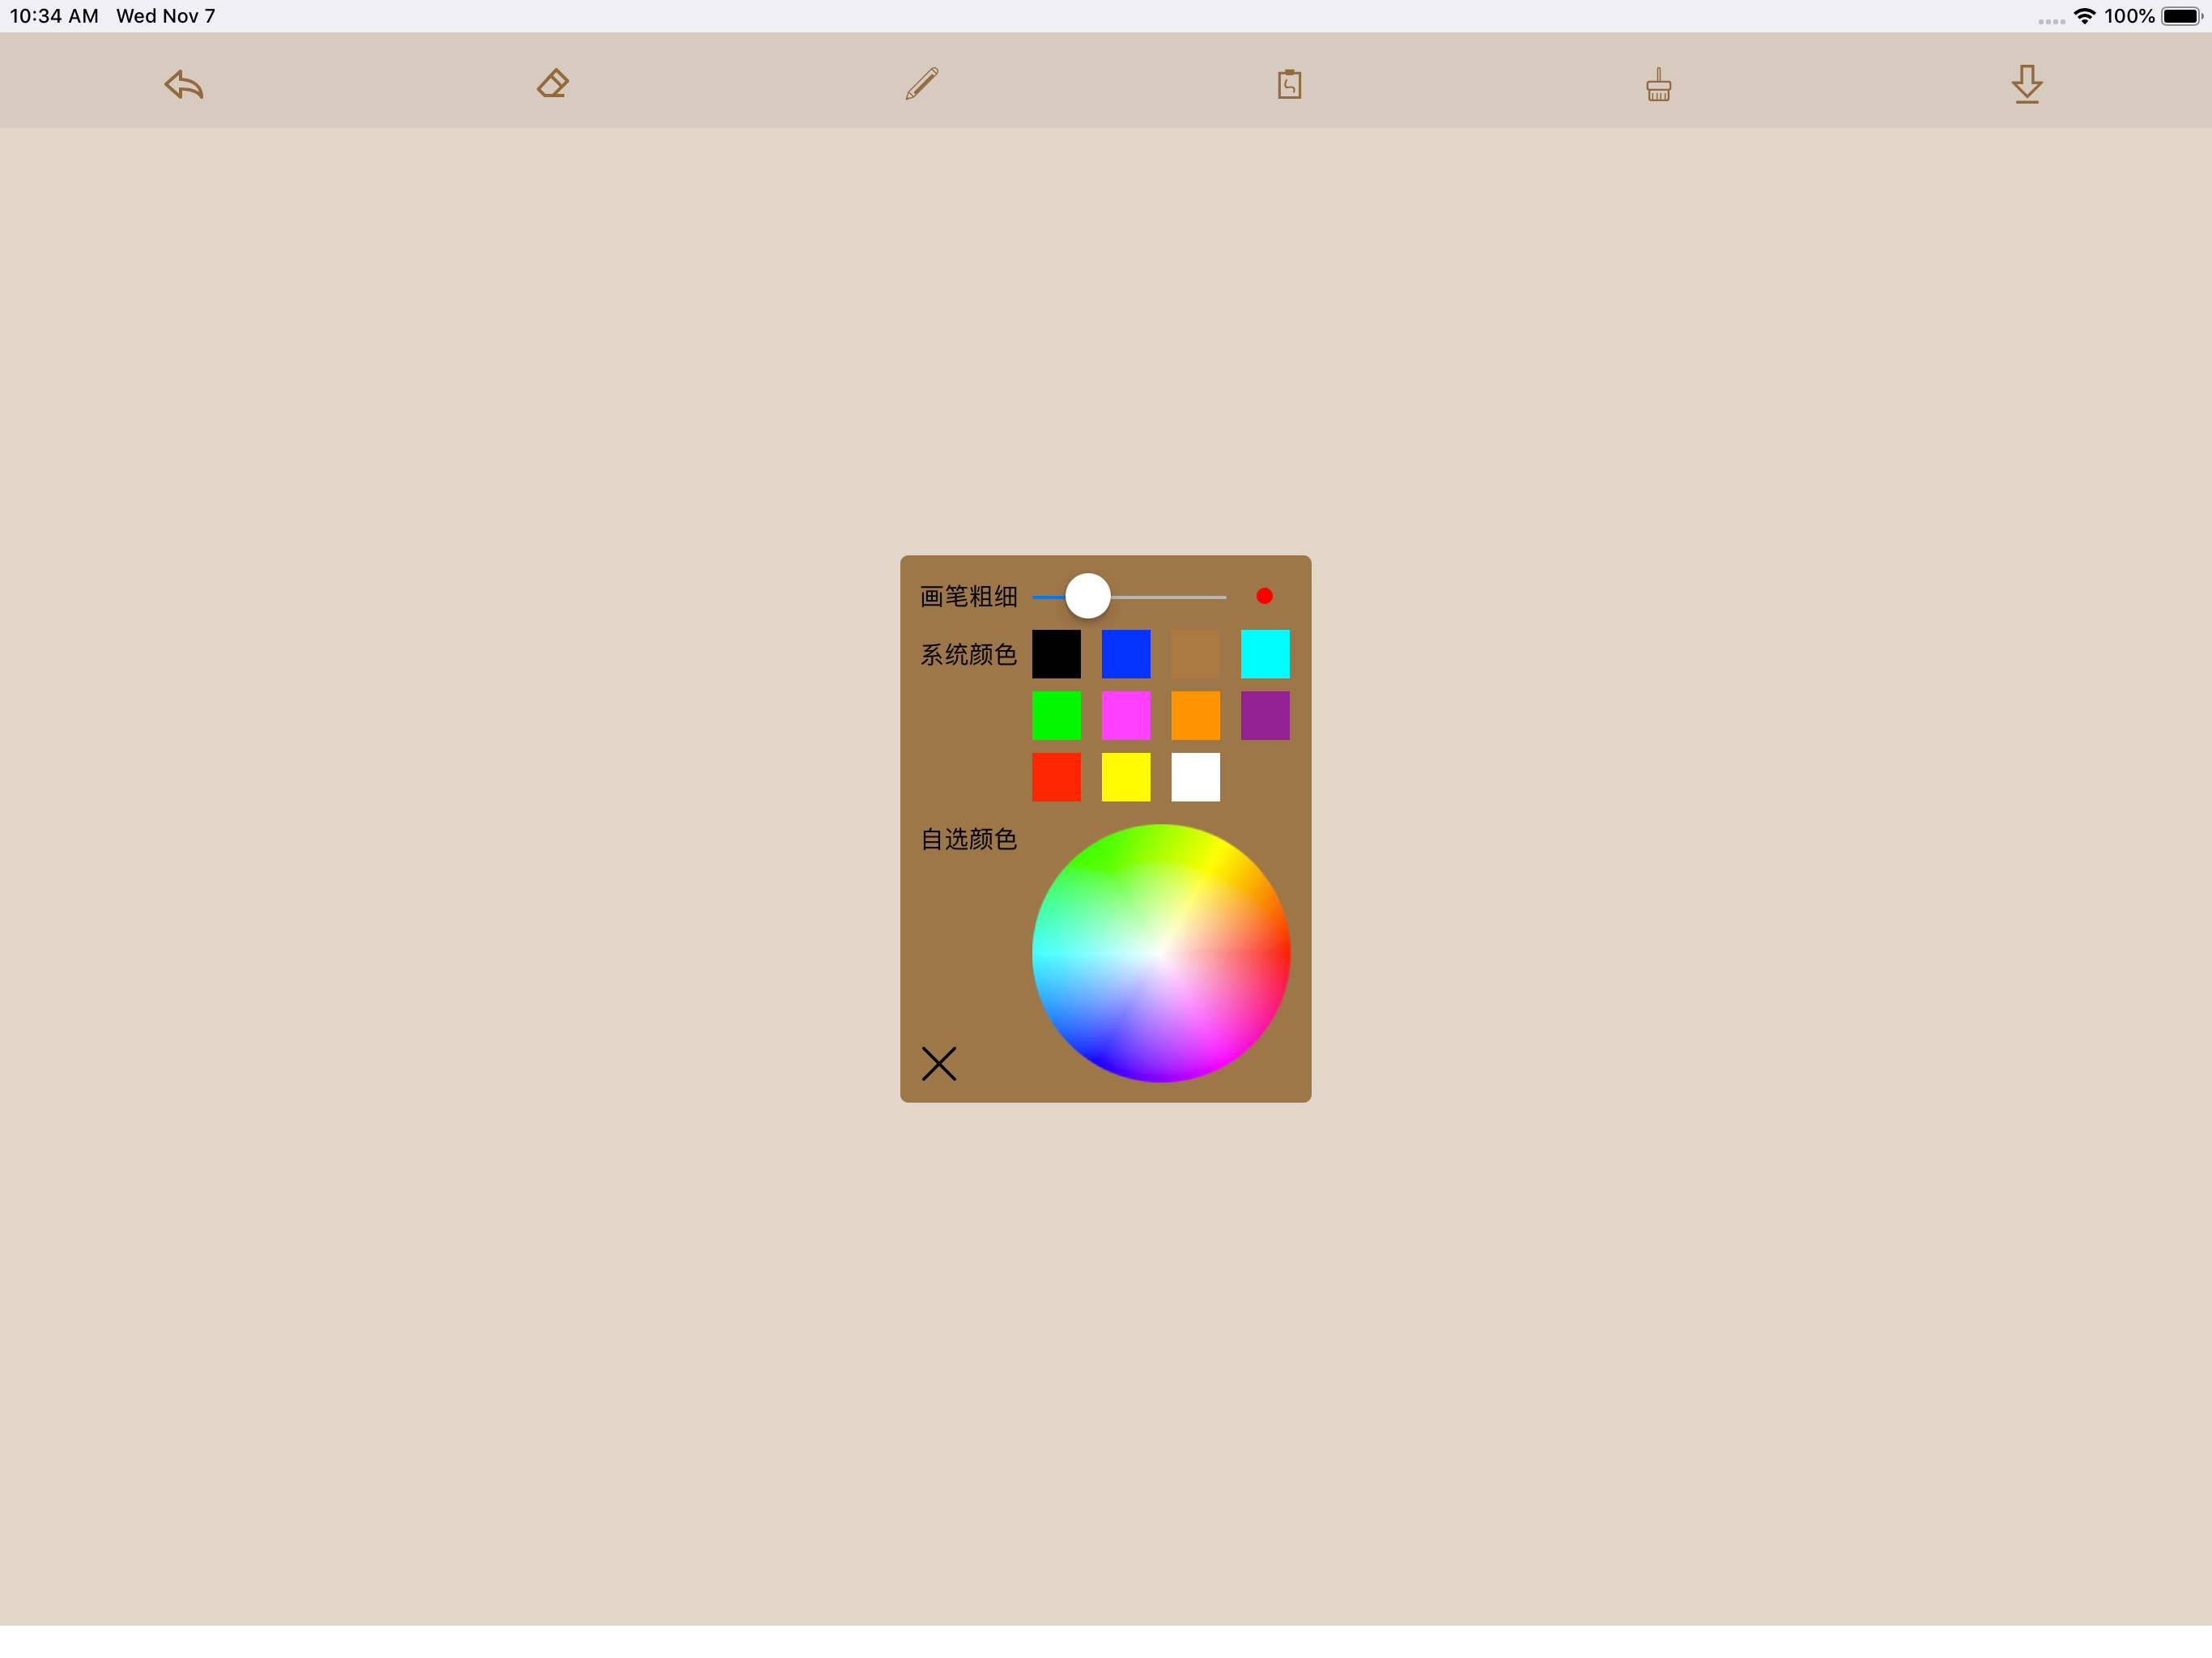The image size is (2212, 1658).
Task: Select the eraser tool
Action: pos(553,84)
